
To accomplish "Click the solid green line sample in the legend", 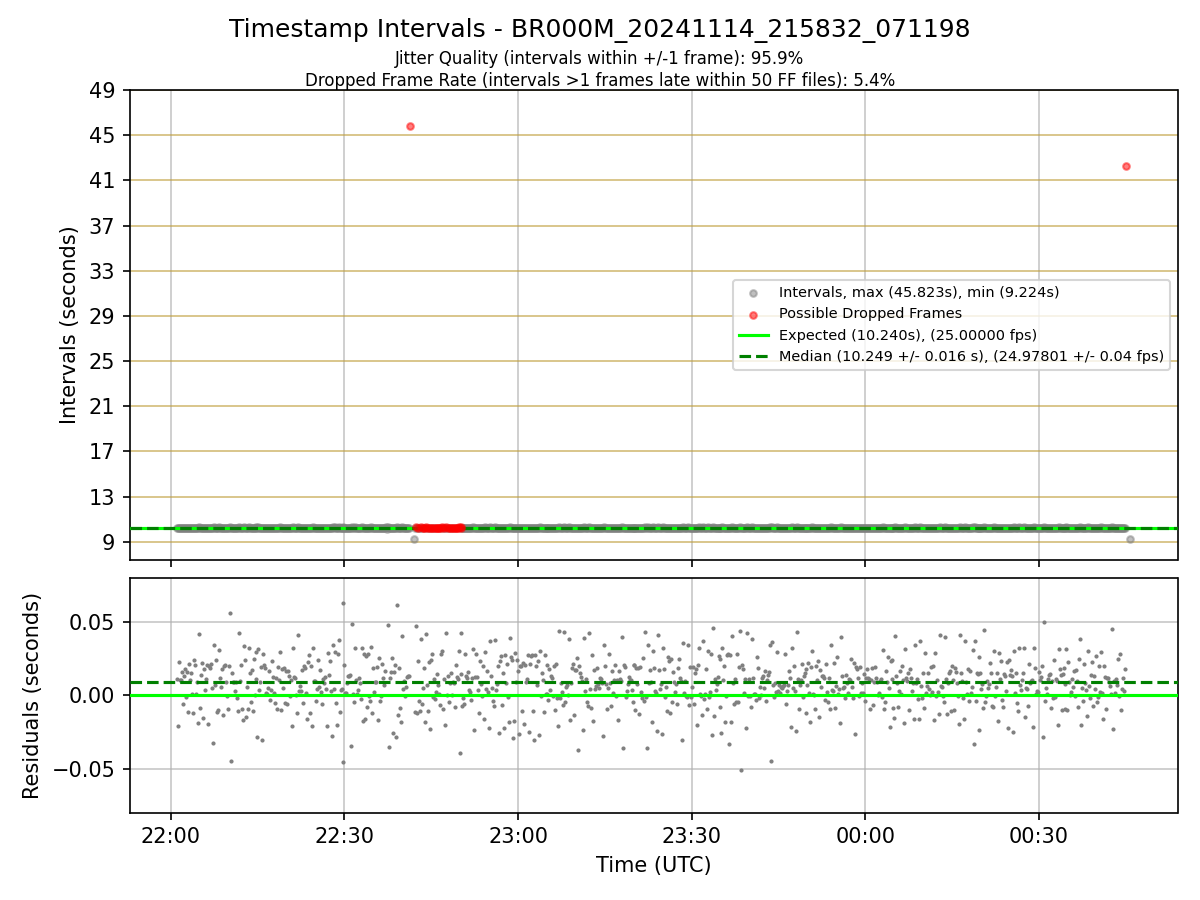I will point(753,335).
